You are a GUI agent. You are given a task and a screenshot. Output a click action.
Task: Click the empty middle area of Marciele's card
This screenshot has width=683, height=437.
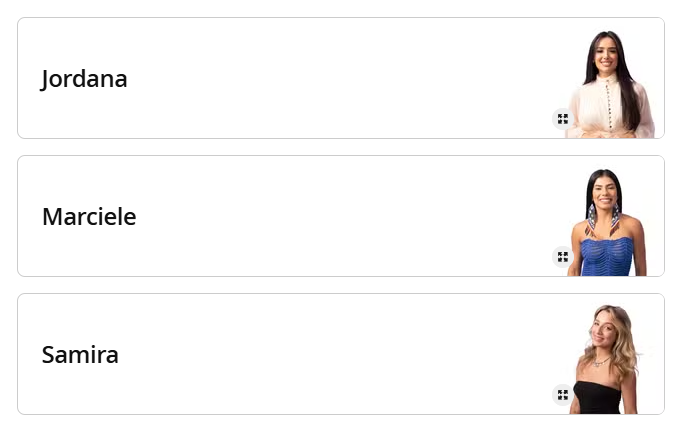tap(340, 217)
